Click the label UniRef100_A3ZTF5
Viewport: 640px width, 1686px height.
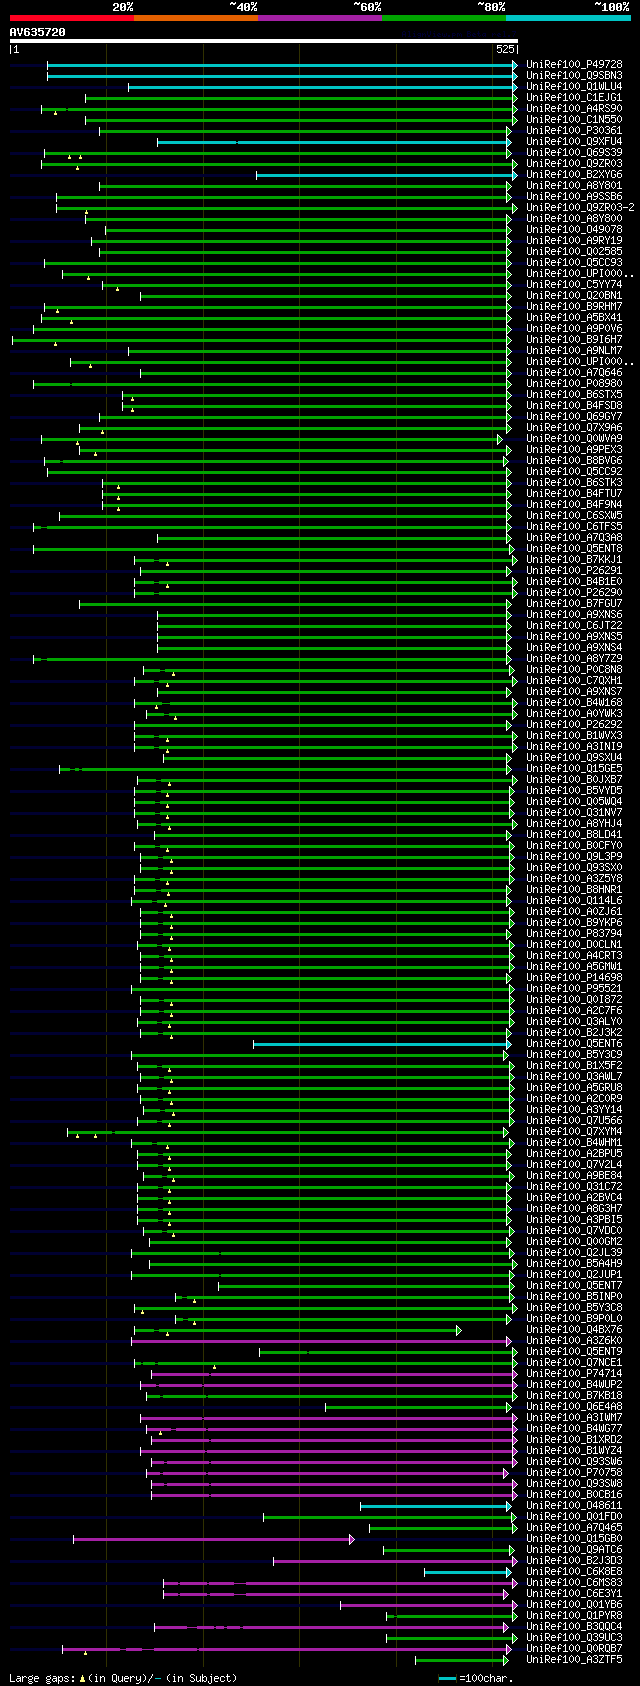click(574, 1659)
